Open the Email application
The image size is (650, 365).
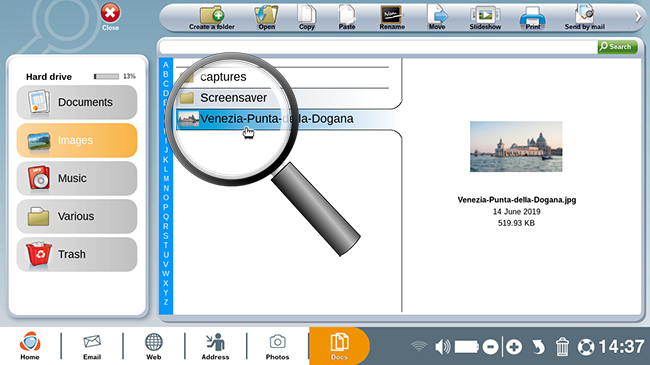[92, 346]
